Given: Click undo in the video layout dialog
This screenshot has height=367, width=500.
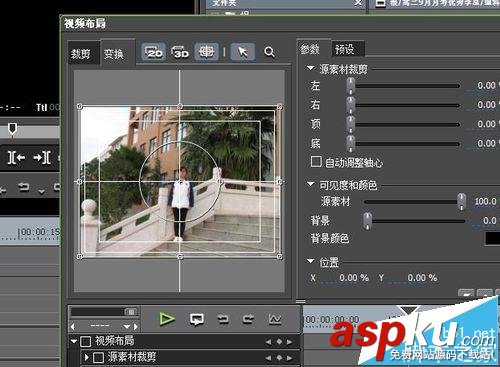Looking at the screenshot, I should click(x=223, y=319).
